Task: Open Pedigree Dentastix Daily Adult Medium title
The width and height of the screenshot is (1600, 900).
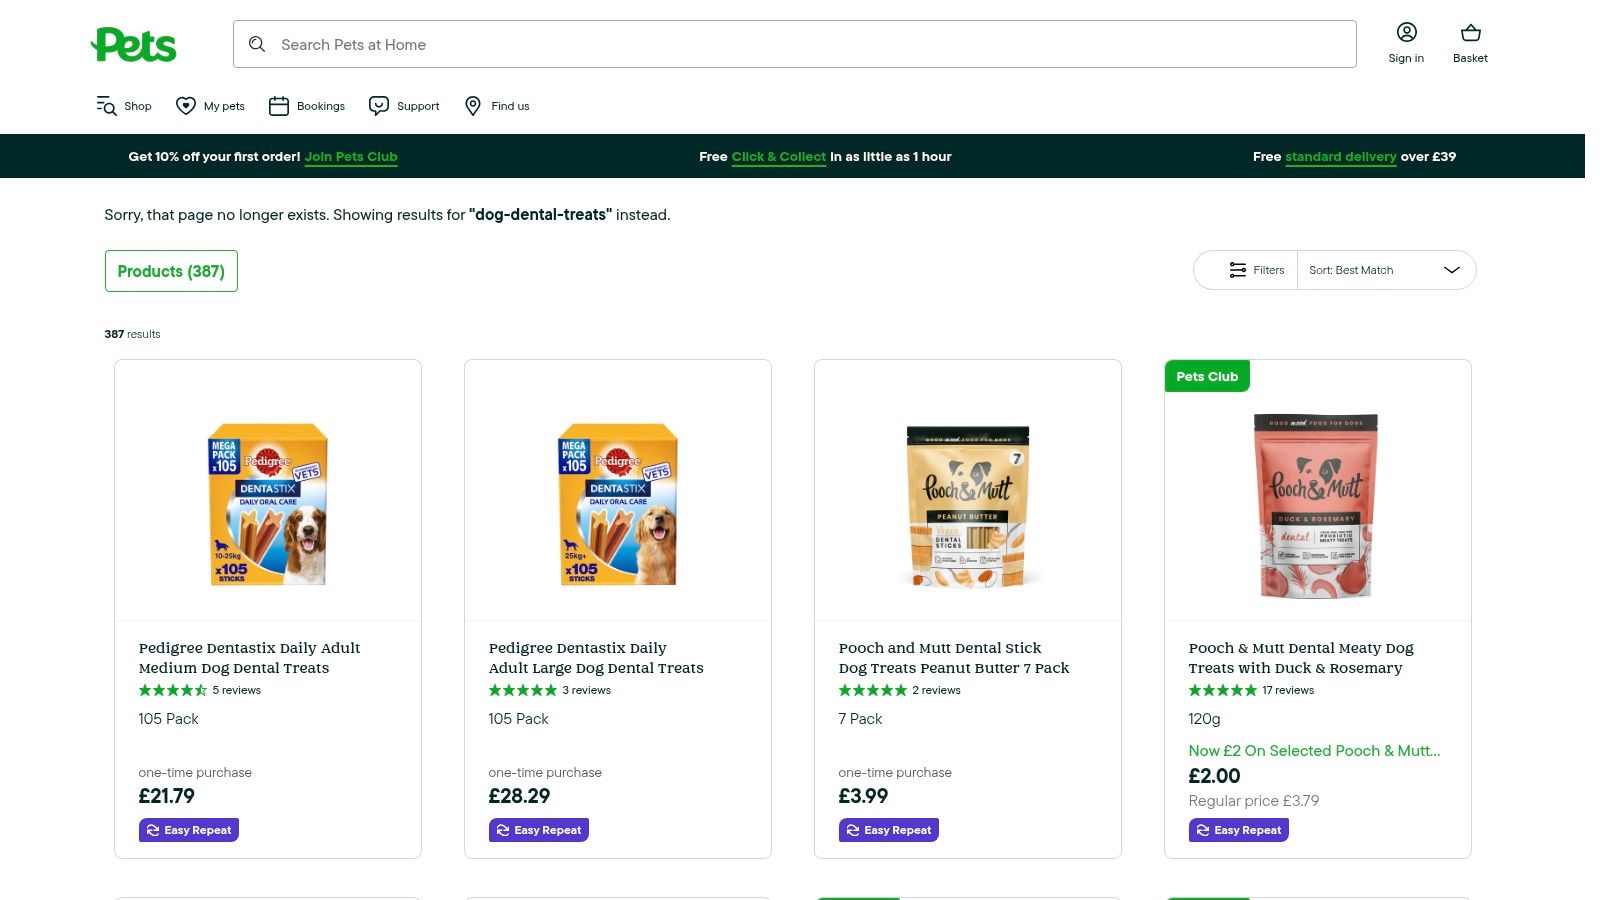Action: coord(249,658)
